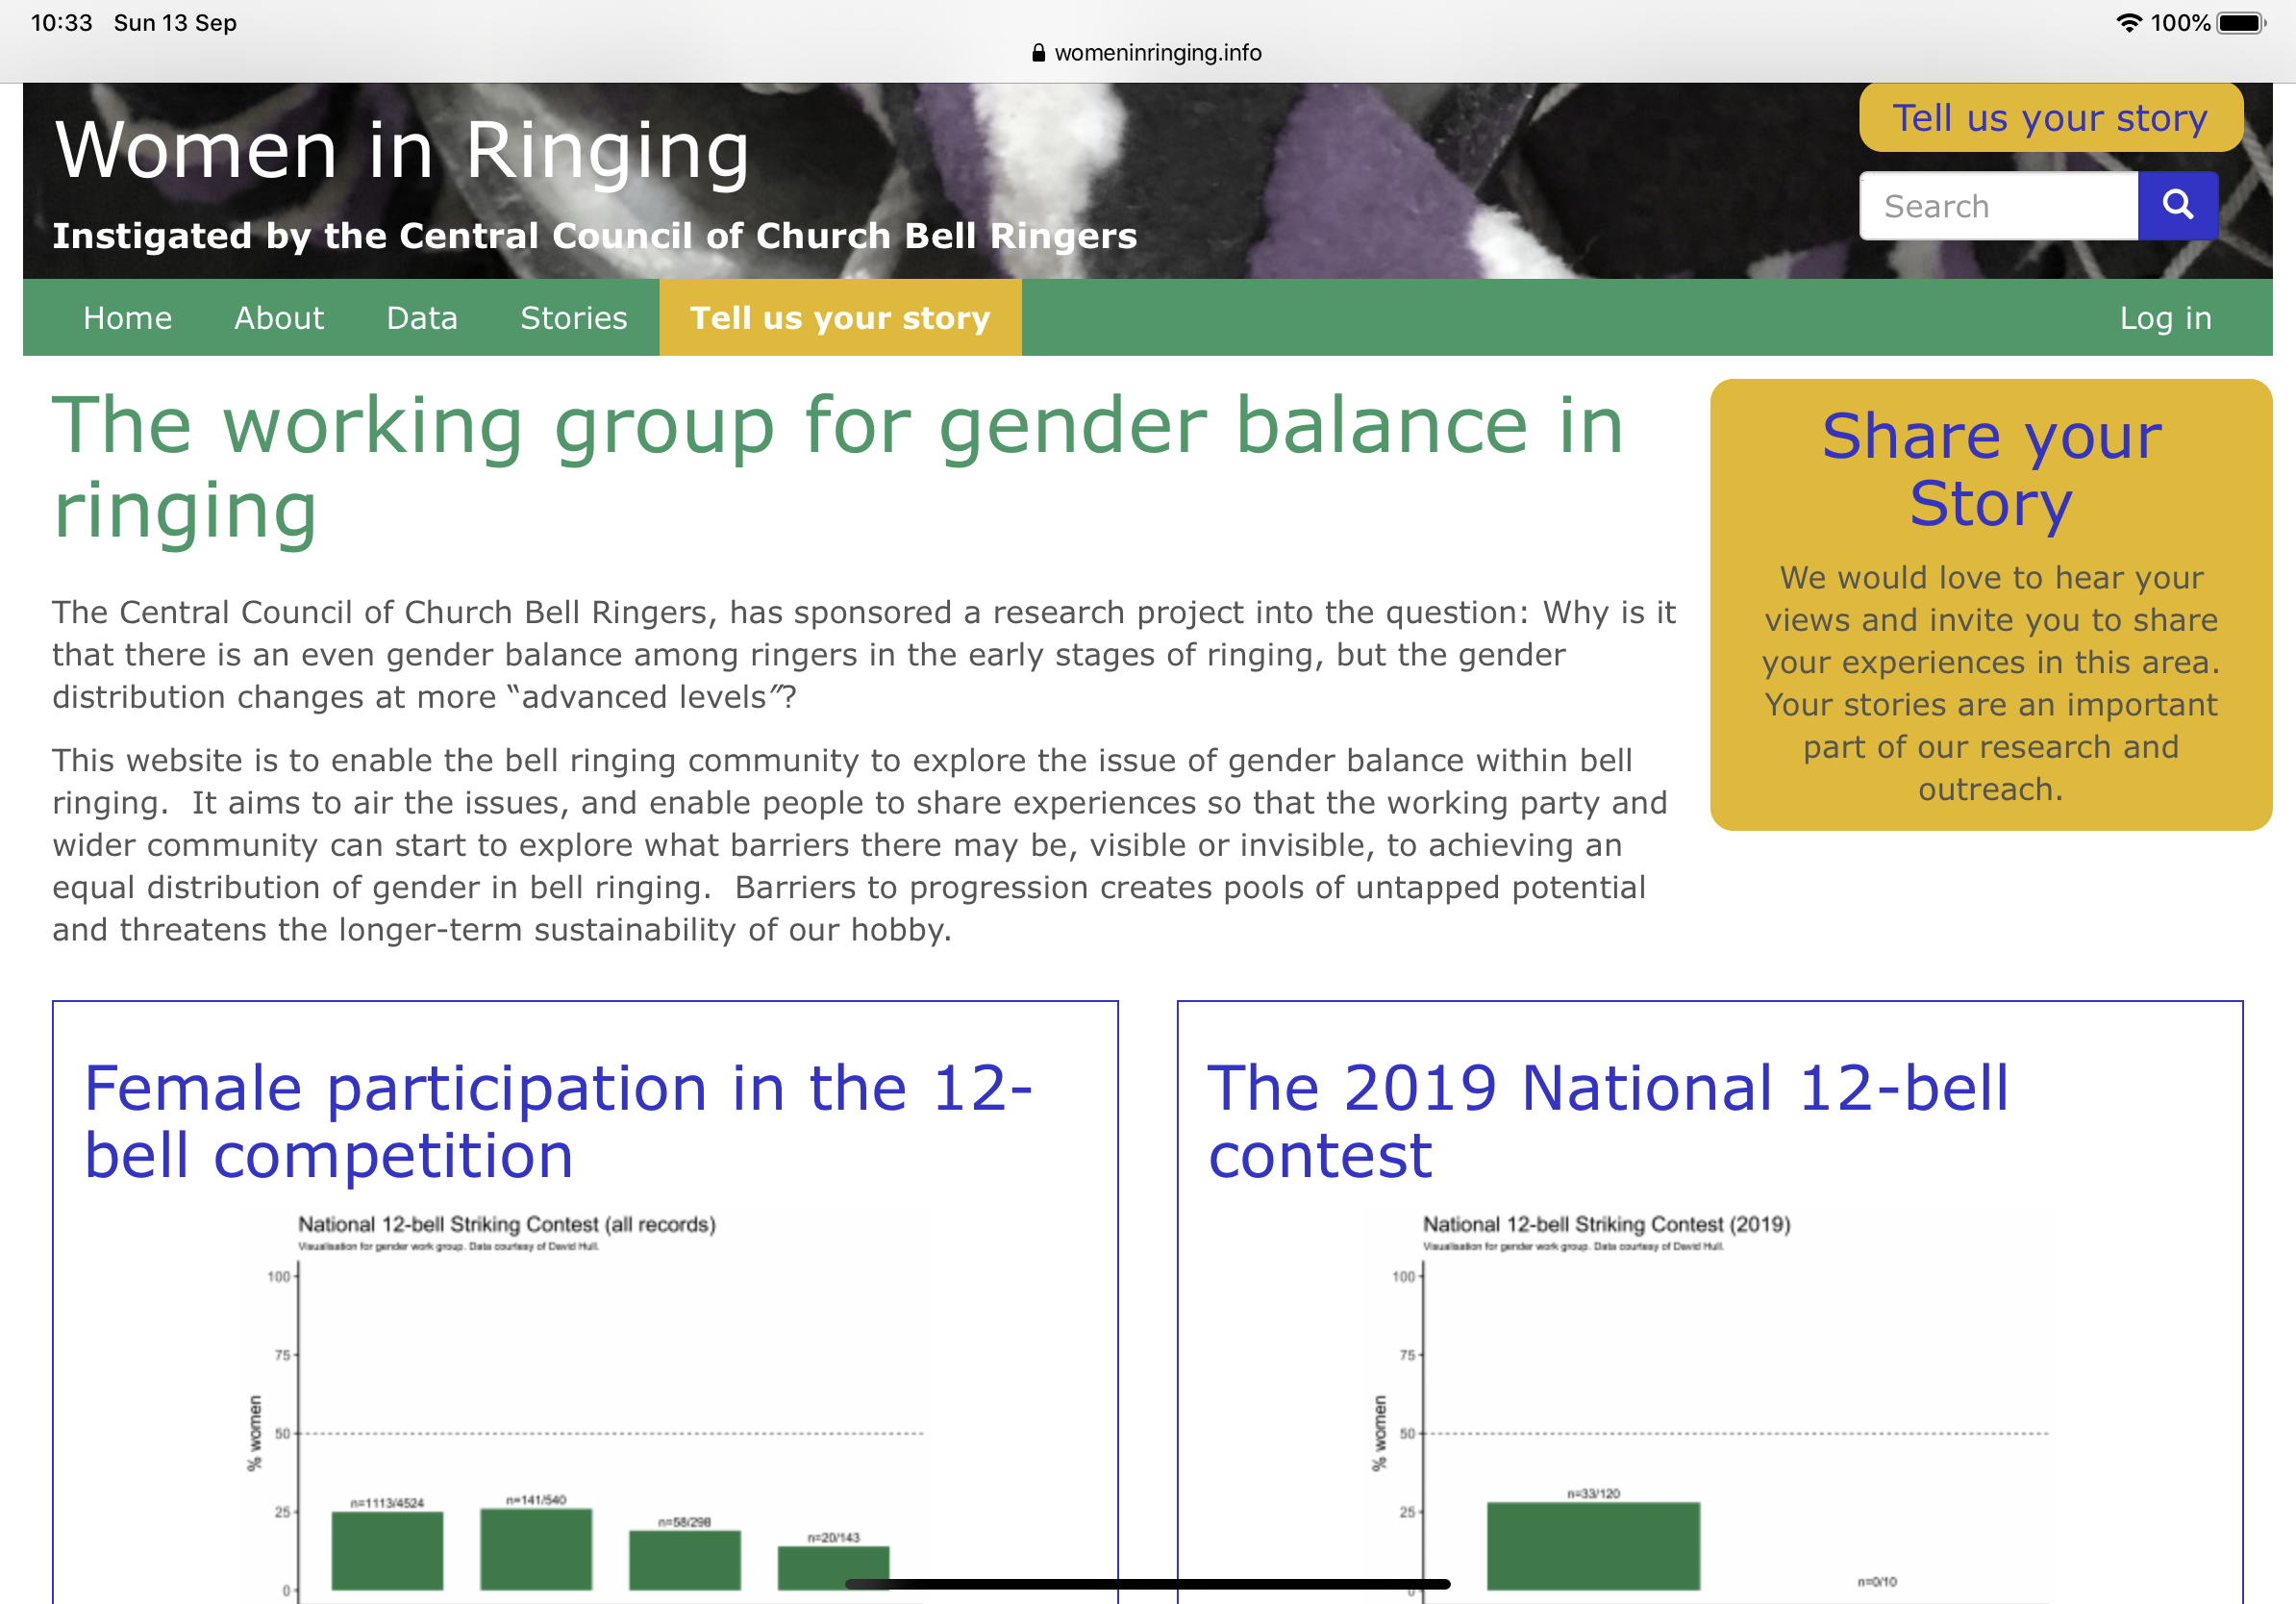This screenshot has height=1604, width=2296.
Task: Open the Home navigation menu item
Action: (127, 318)
